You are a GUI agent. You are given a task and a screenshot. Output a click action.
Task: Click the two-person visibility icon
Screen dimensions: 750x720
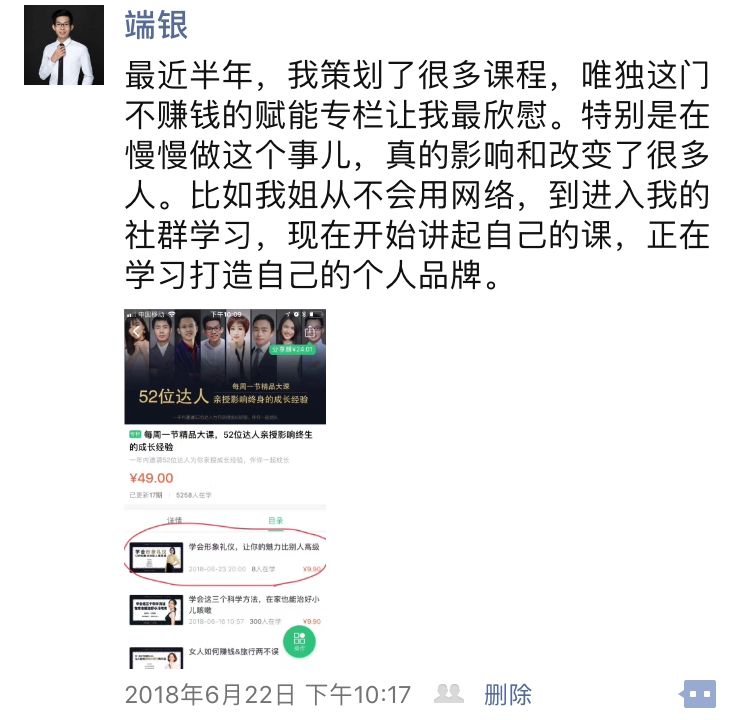pyautogui.click(x=449, y=694)
